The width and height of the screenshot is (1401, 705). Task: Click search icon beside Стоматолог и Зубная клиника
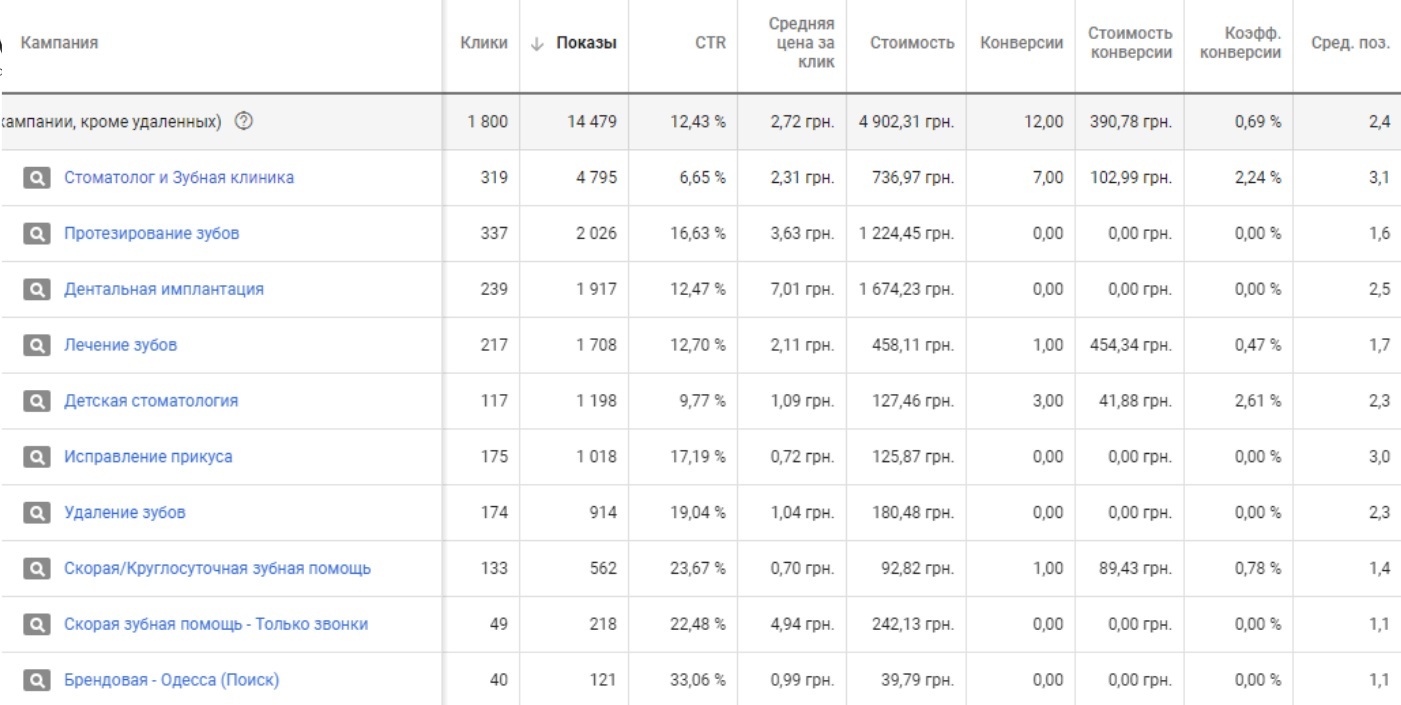(35, 179)
